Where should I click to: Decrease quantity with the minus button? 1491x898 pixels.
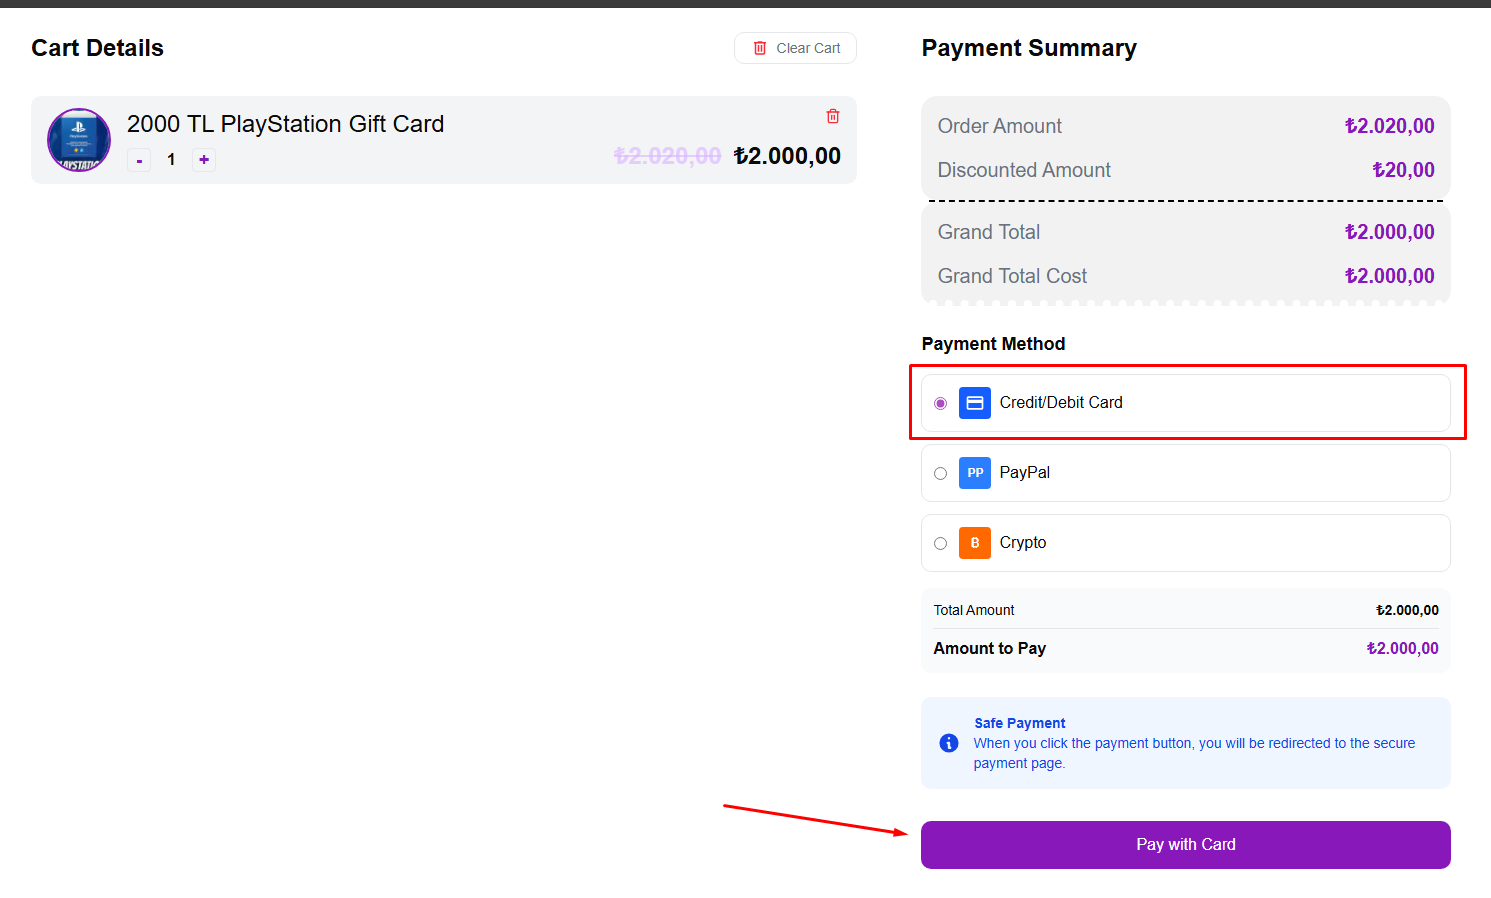point(139,160)
